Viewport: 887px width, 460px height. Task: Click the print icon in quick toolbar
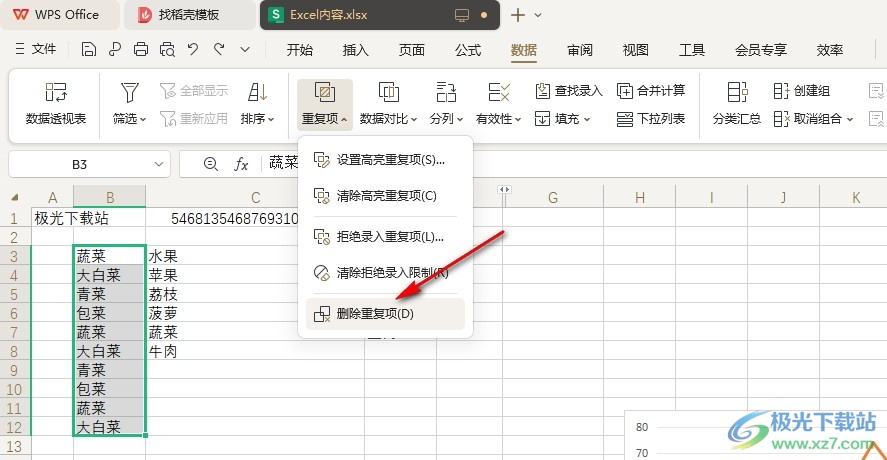pos(141,49)
